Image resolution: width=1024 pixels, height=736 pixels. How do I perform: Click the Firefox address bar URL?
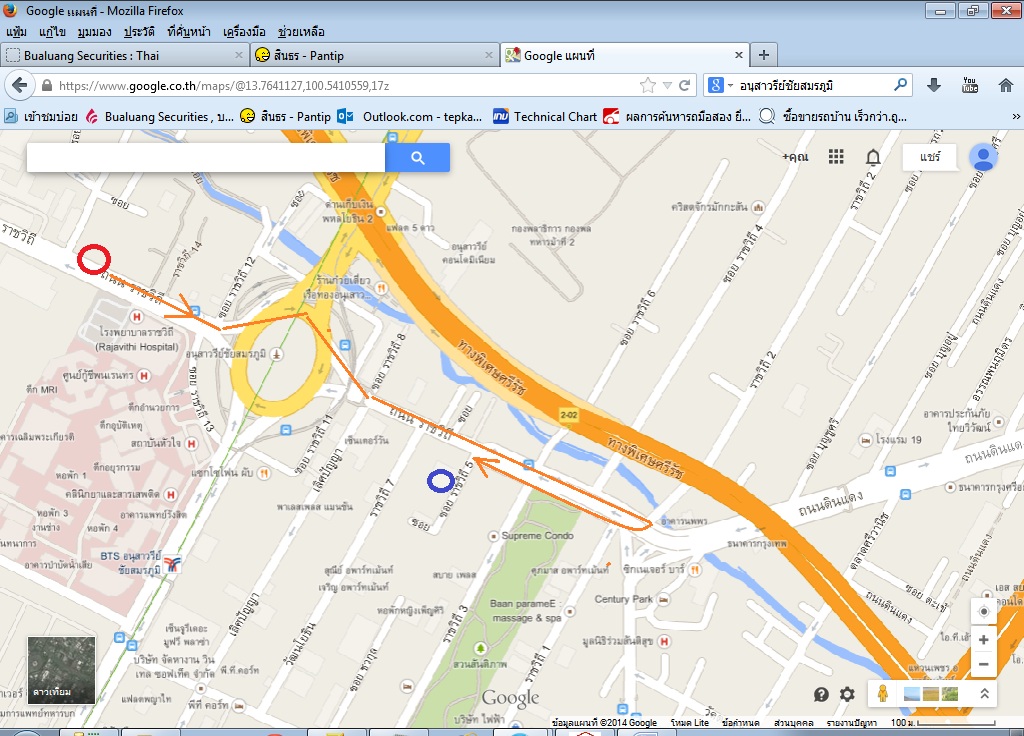click(x=224, y=86)
